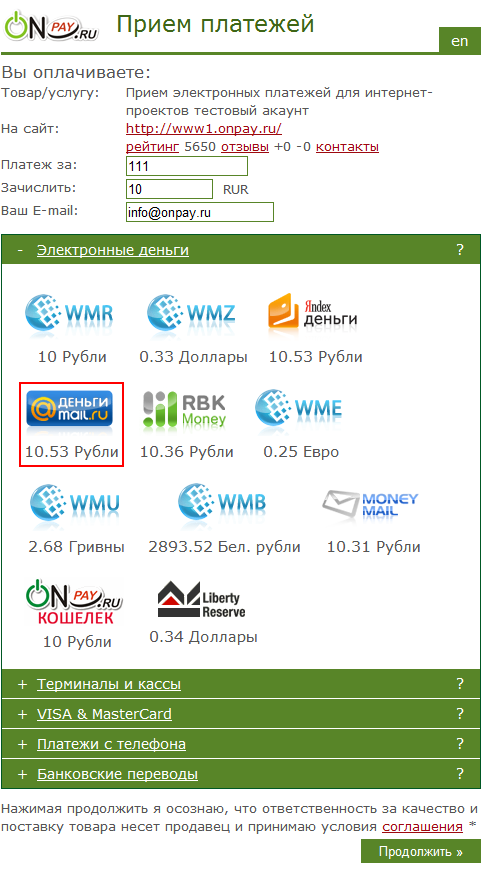Click the Продолжить button

420,851
